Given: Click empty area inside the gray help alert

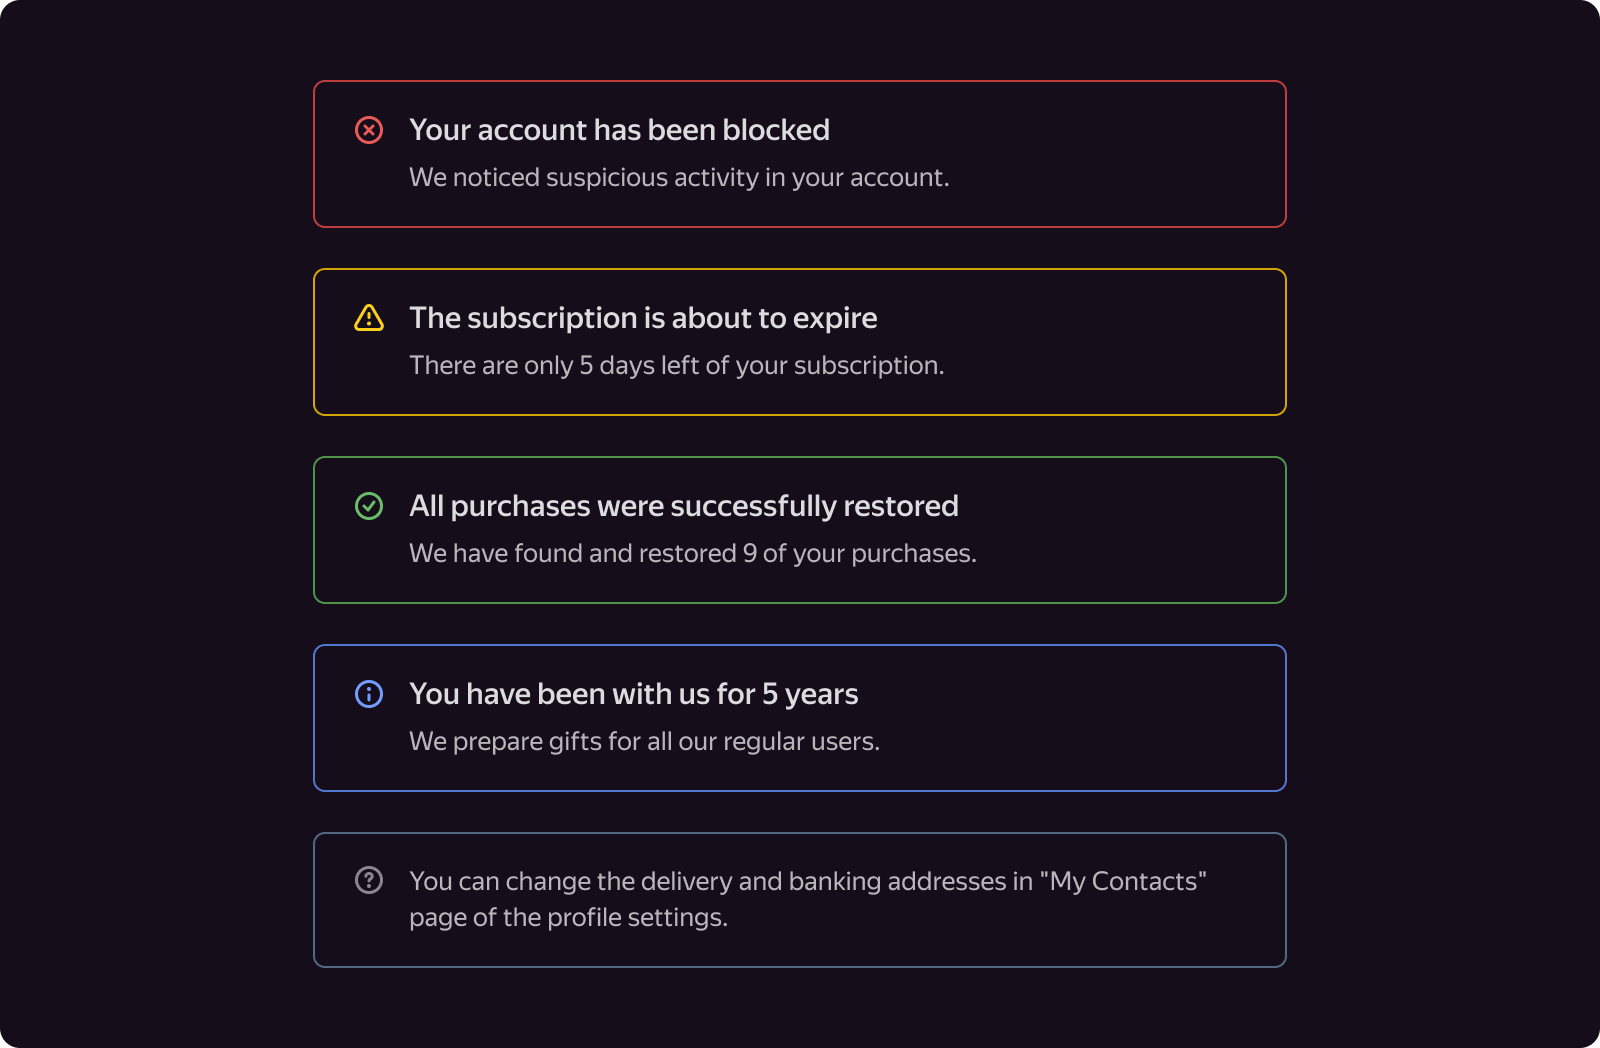Looking at the screenshot, I should [1000, 935].
